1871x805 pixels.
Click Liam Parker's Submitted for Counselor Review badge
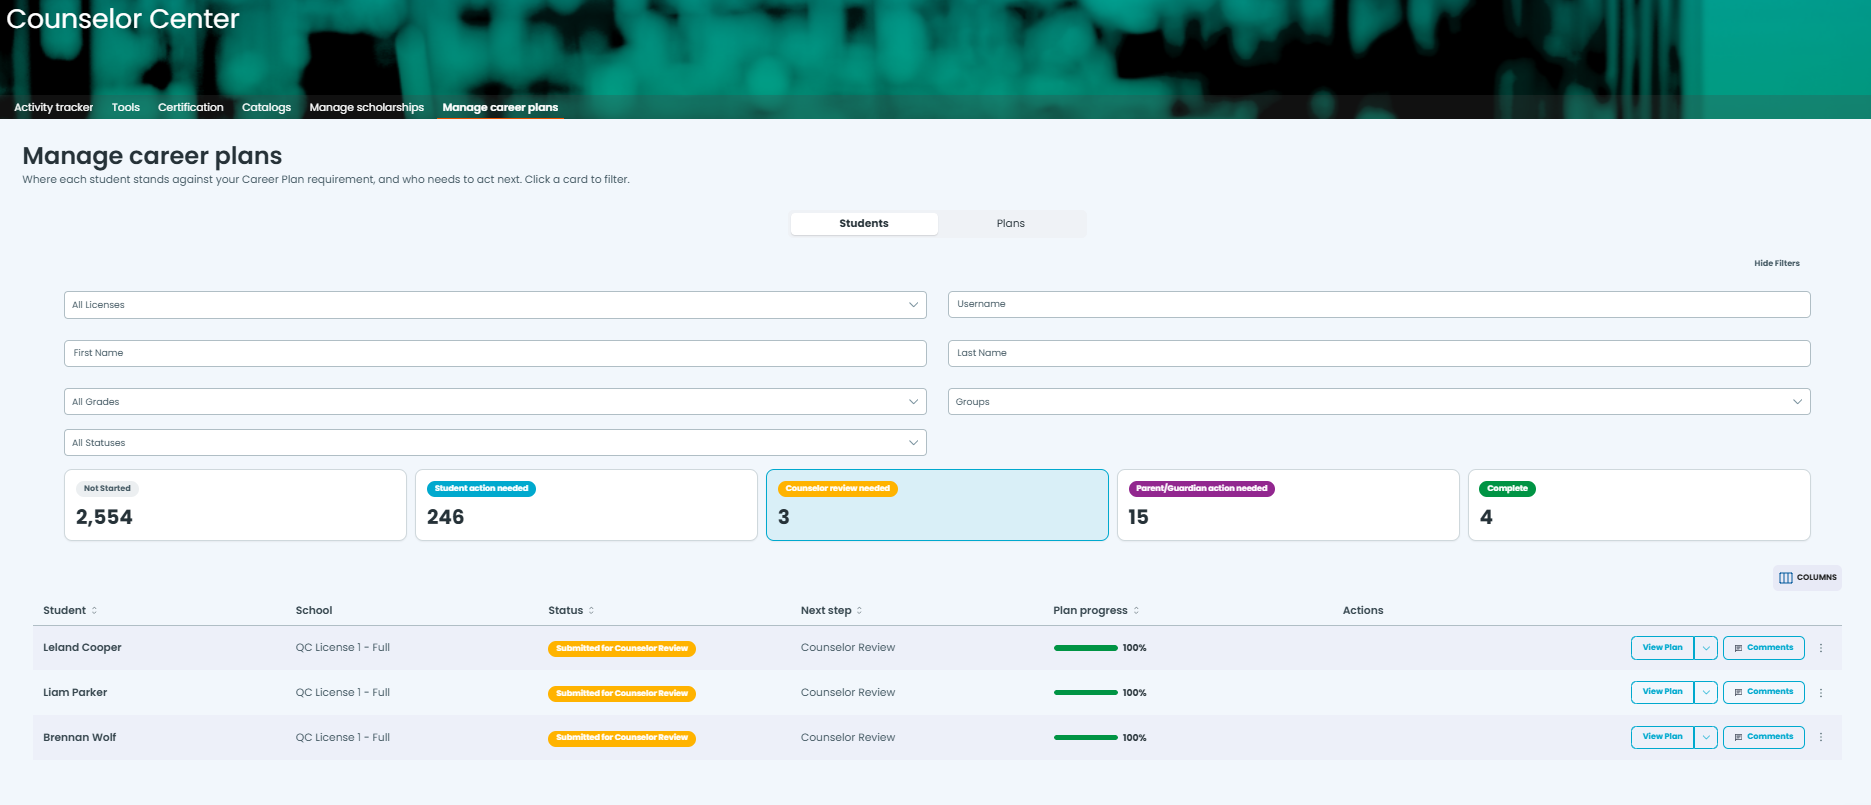[x=622, y=693]
